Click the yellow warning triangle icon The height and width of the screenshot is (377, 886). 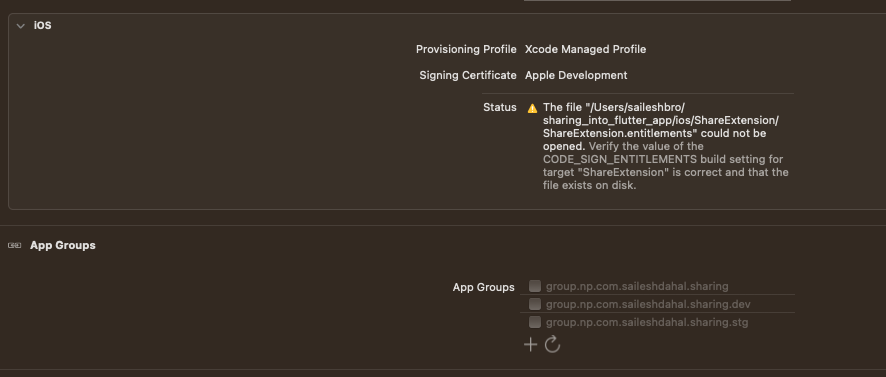tap(532, 108)
